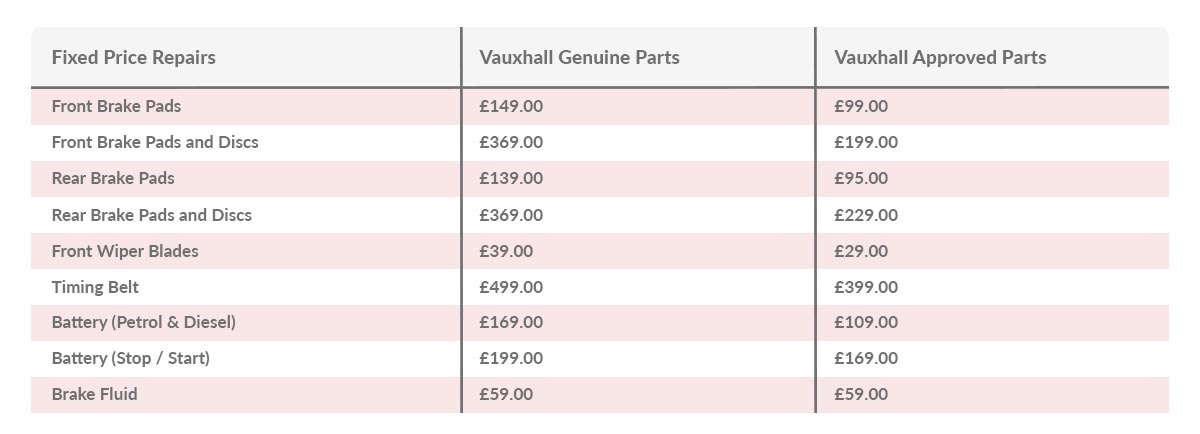
Task: Click Battery (Petrol & Diesel) label
Action: (144, 322)
